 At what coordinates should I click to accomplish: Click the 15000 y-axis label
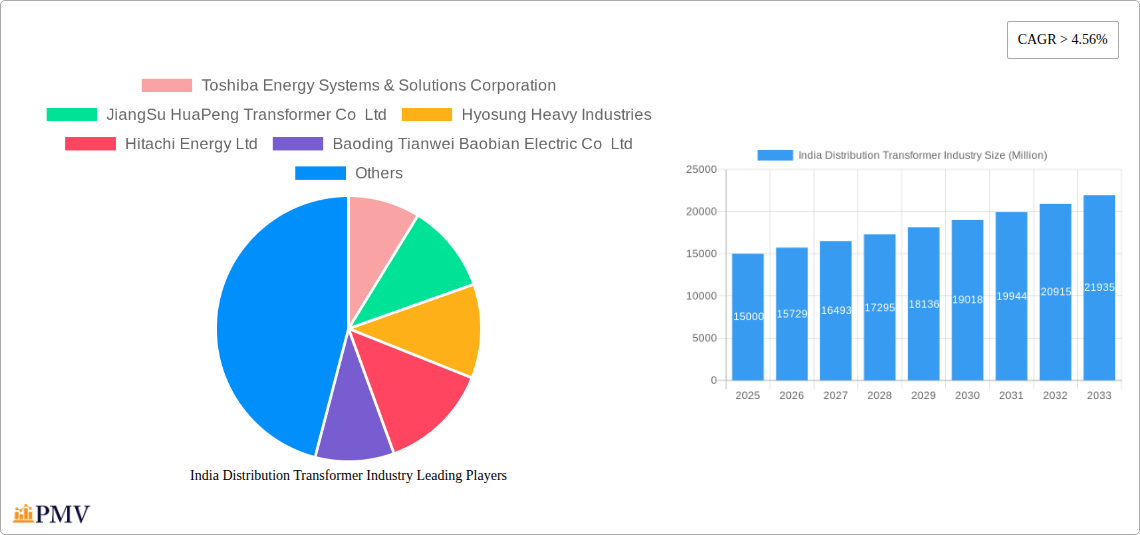[x=701, y=254]
